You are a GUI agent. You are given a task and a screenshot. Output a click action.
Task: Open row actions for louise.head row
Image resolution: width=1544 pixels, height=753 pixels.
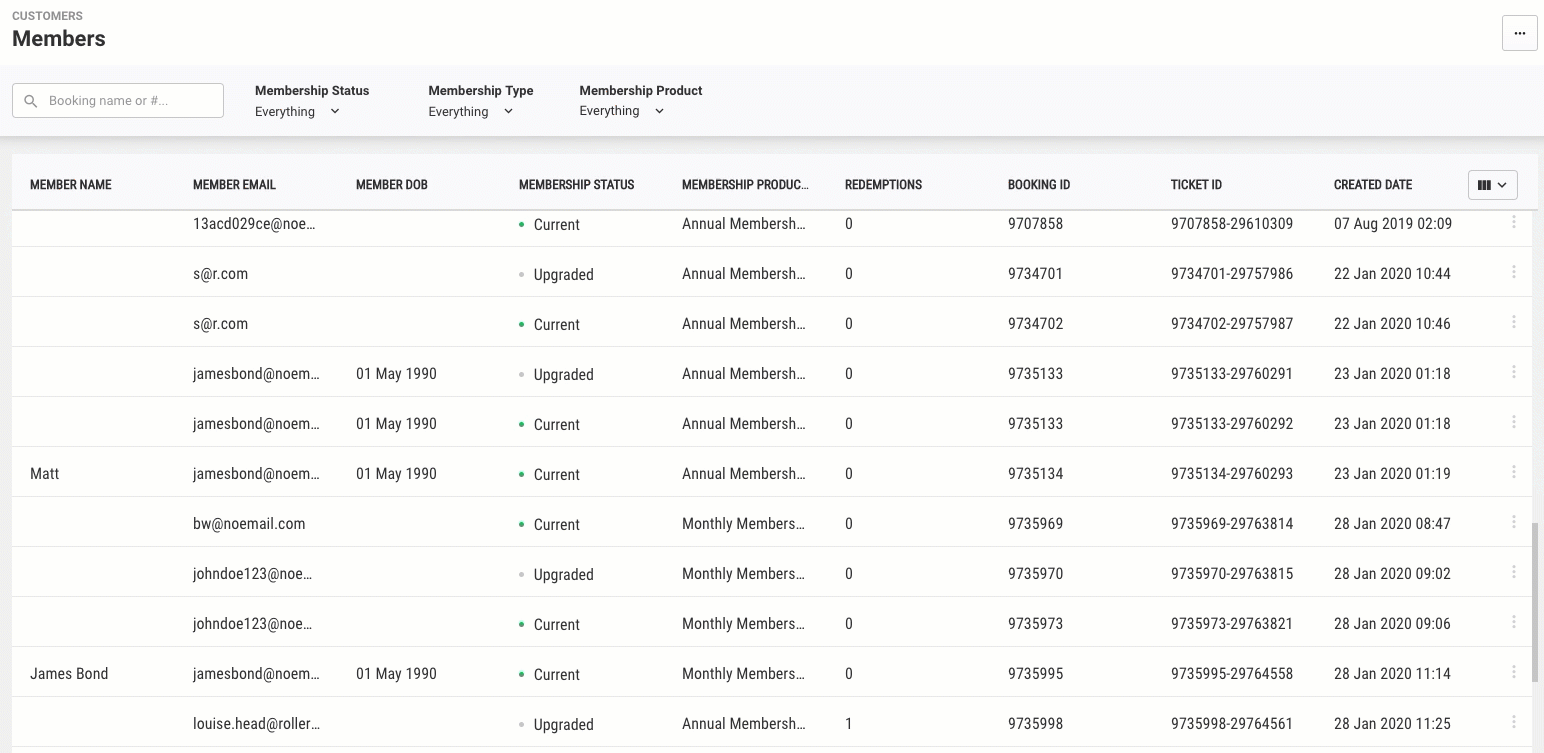tap(1514, 722)
